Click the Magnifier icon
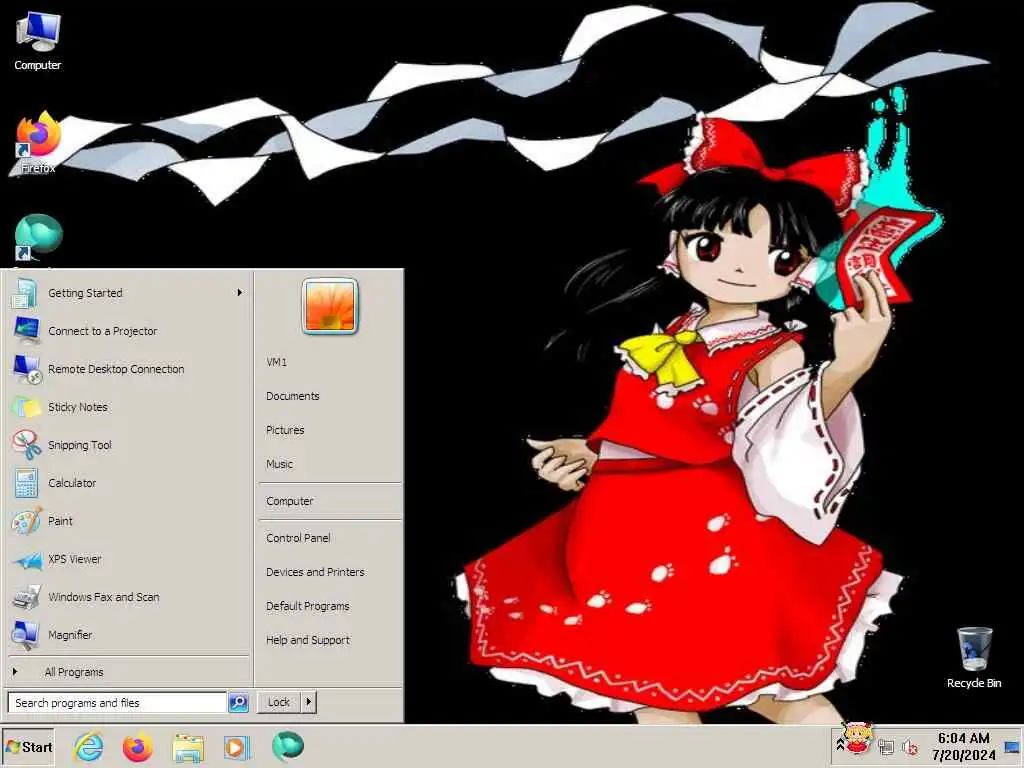The image size is (1024, 768). click(x=26, y=635)
